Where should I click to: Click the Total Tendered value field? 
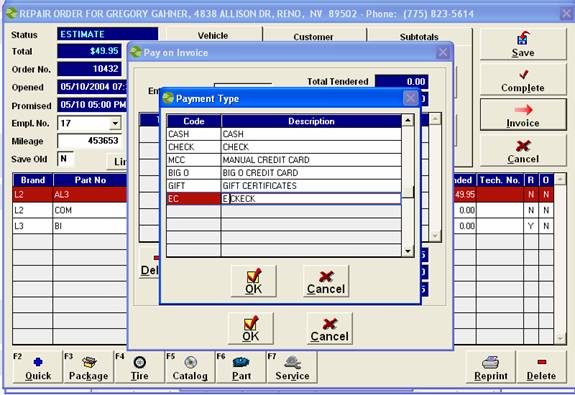click(401, 81)
